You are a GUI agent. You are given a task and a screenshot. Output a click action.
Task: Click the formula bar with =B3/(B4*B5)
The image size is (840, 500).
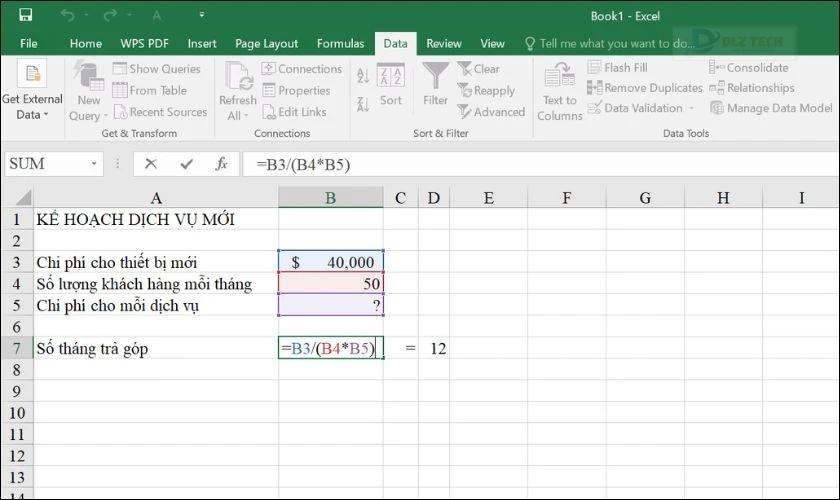540,164
